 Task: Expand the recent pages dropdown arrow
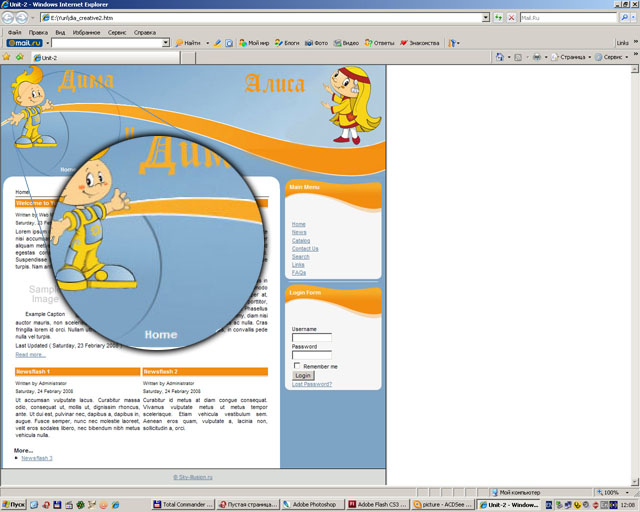tap(33, 18)
